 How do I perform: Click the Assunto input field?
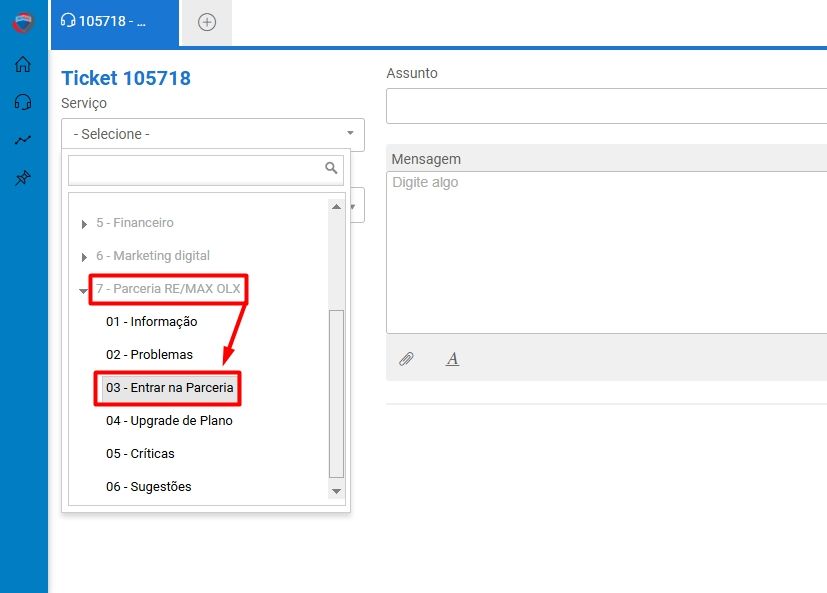click(x=607, y=106)
